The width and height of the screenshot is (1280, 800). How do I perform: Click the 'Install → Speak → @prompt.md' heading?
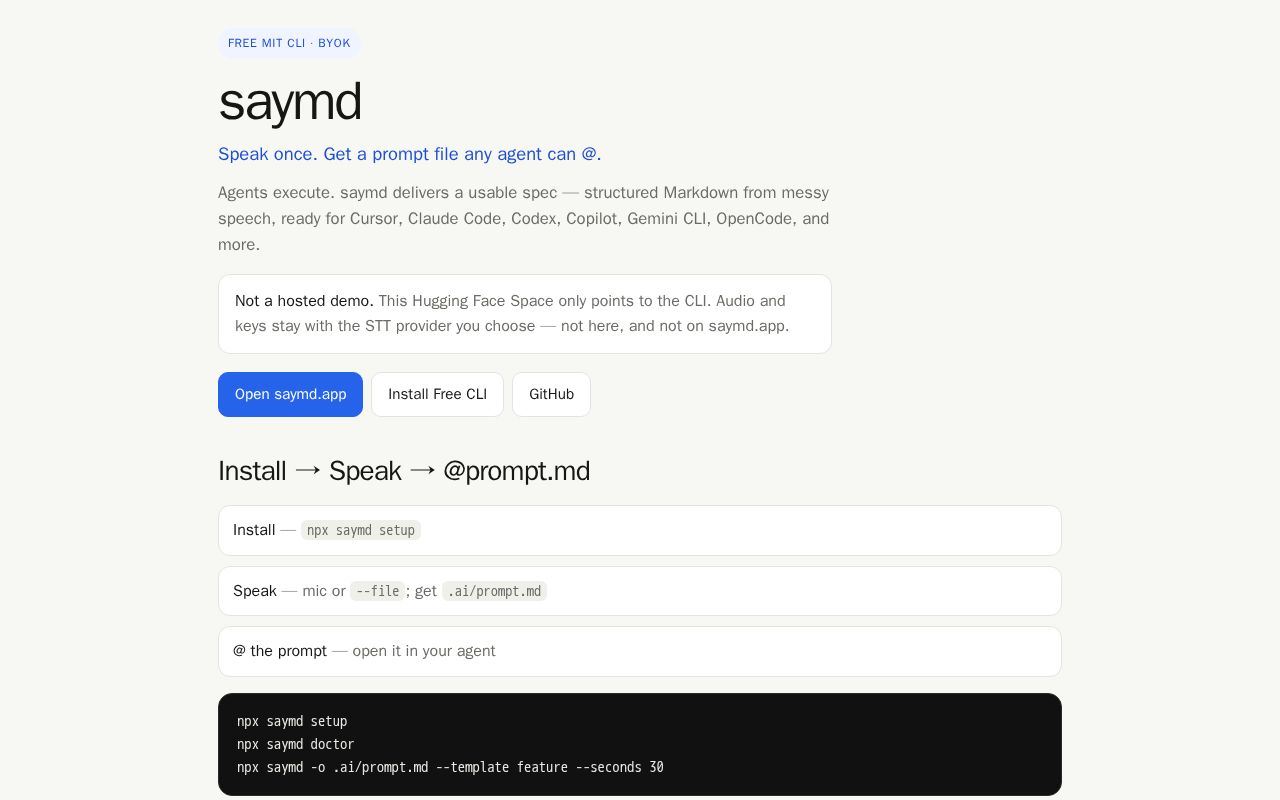(404, 471)
